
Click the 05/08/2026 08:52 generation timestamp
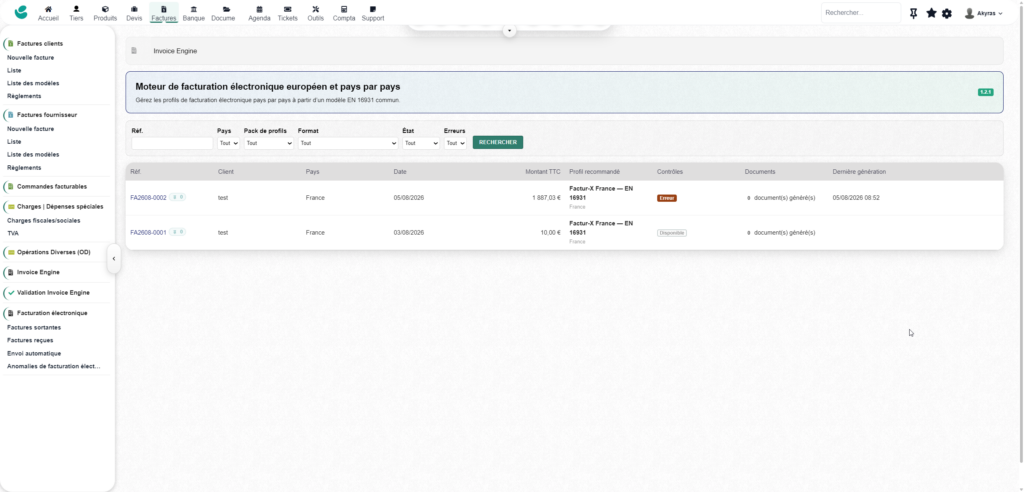856,197
